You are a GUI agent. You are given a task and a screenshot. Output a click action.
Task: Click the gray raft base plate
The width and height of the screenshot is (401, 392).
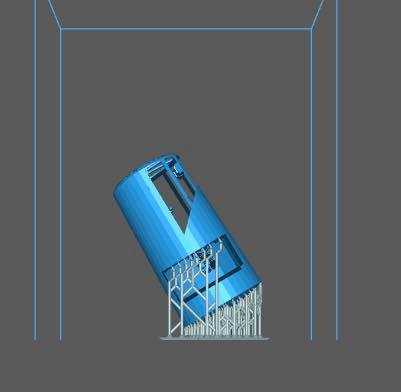pos(215,338)
